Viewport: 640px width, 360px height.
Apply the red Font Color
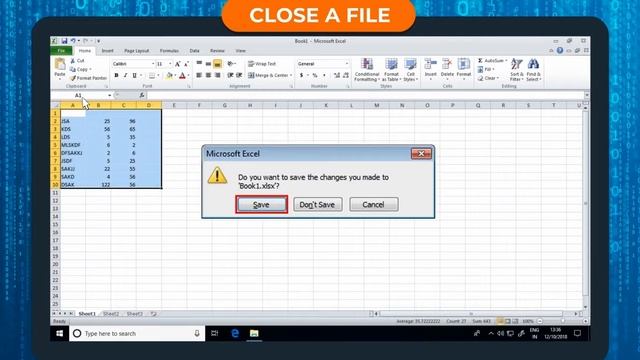click(182, 75)
